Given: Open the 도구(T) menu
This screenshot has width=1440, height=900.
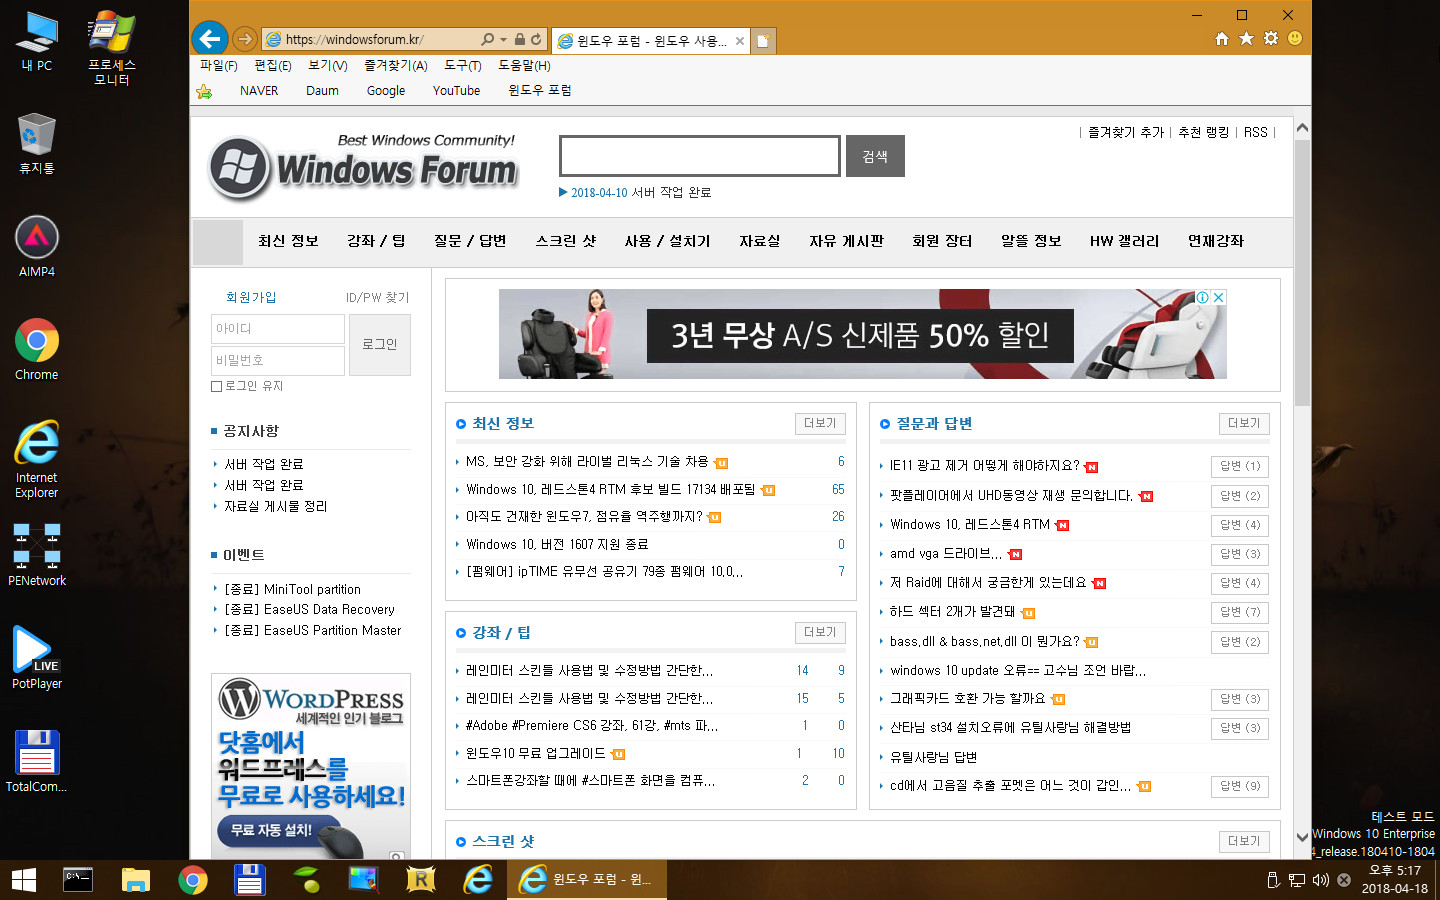Looking at the screenshot, I should [x=463, y=65].
